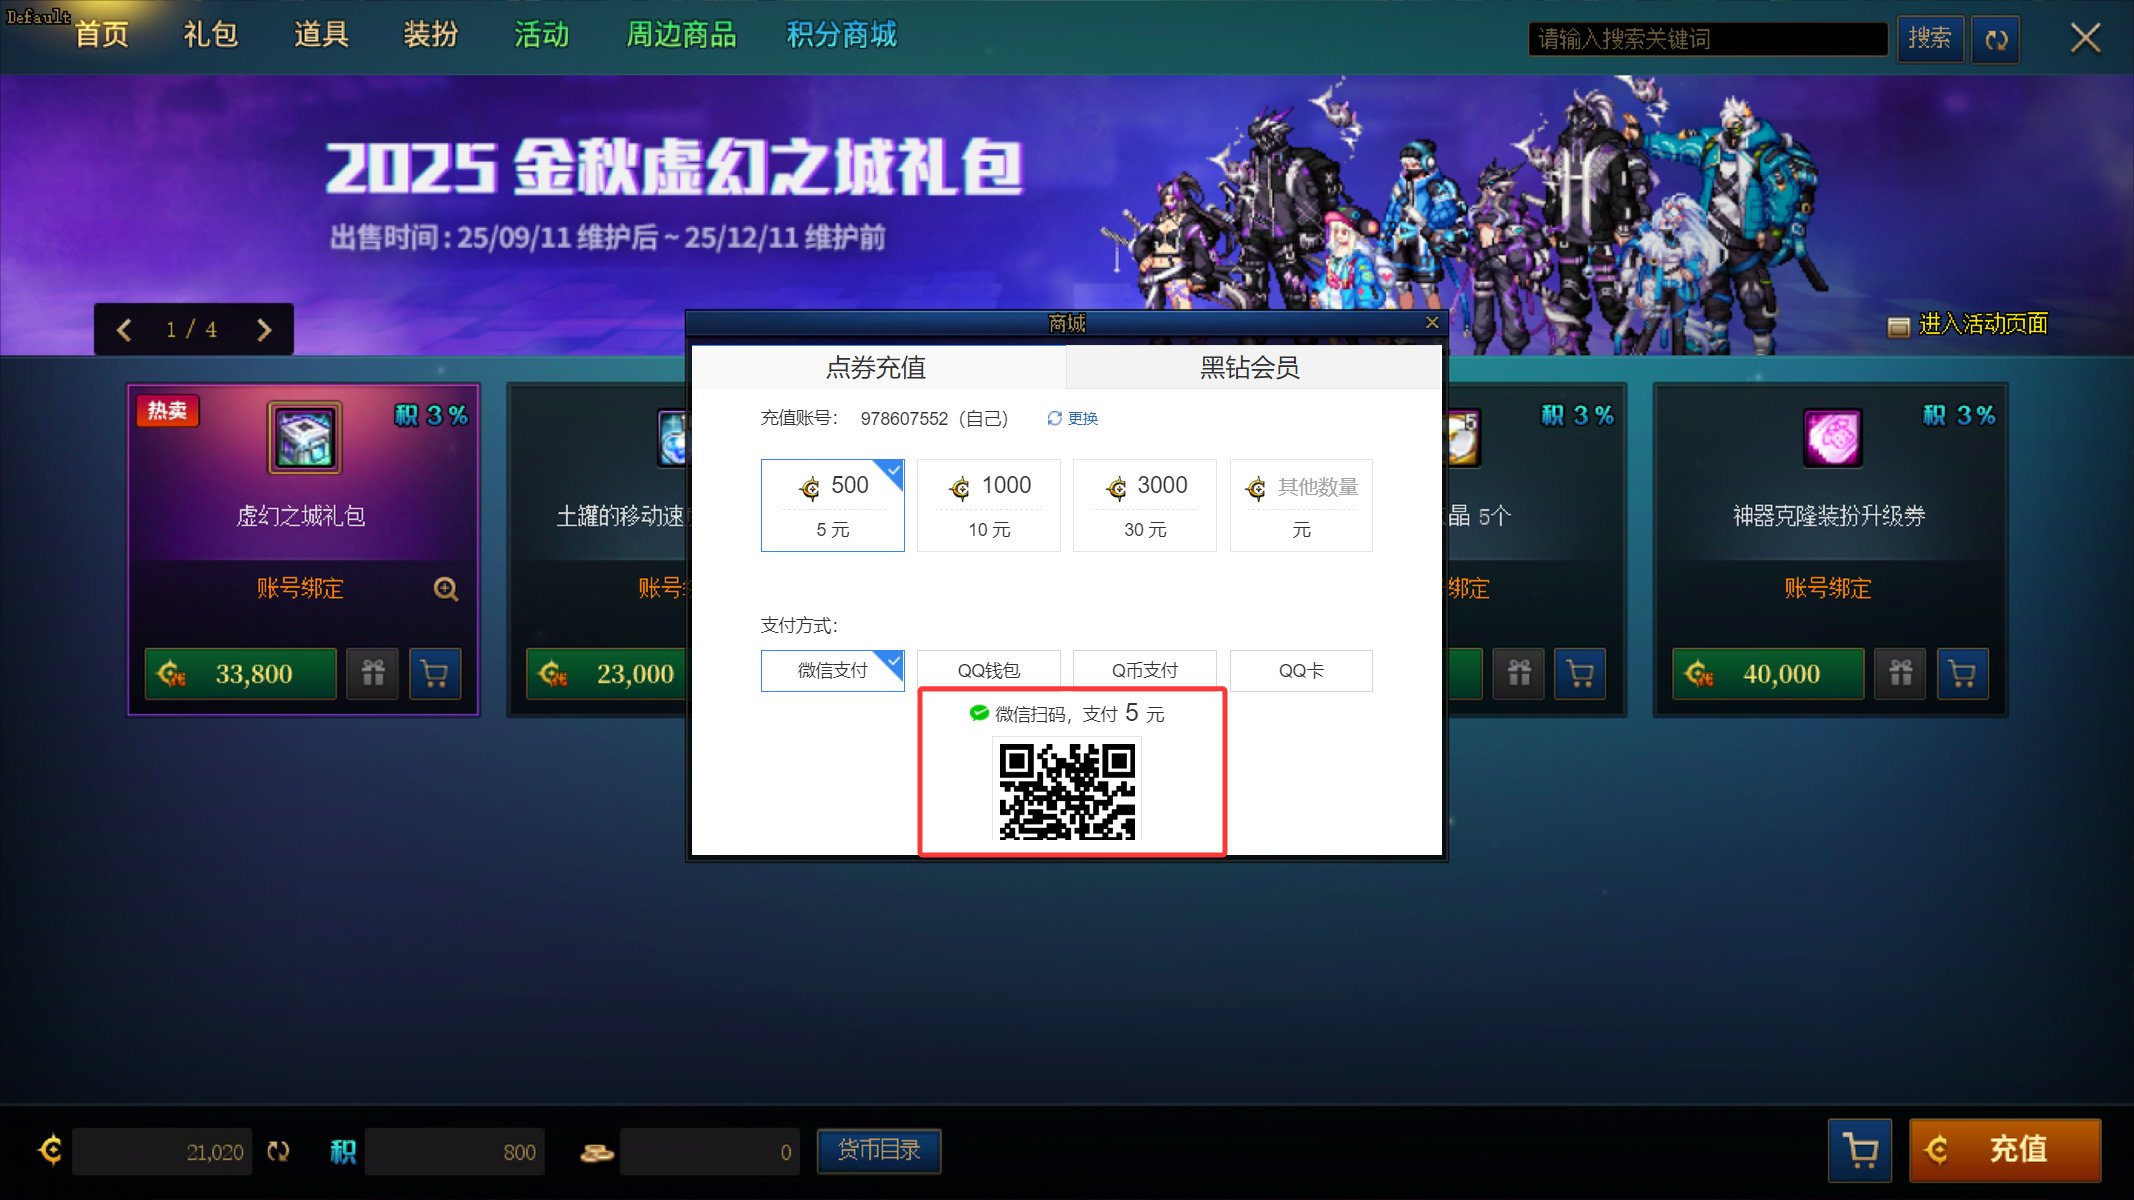Screen dimensions: 2134x1200
Task: Choose QQ钱包 payment method
Action: point(988,670)
